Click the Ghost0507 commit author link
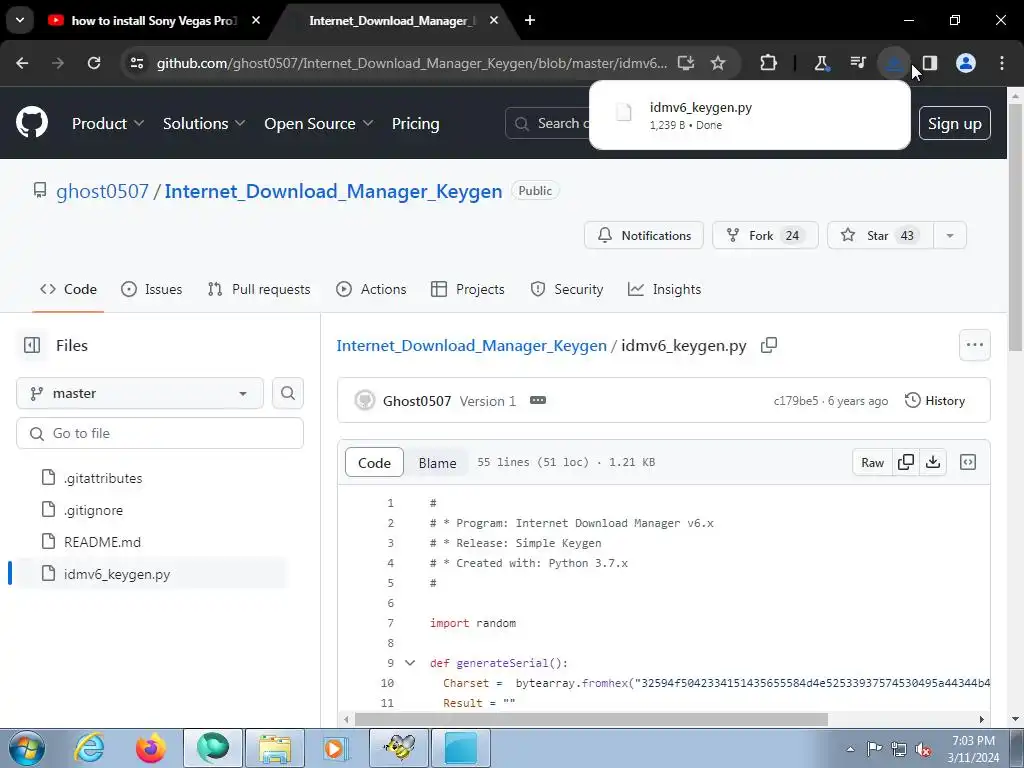The height and width of the screenshot is (768, 1024). tap(417, 401)
